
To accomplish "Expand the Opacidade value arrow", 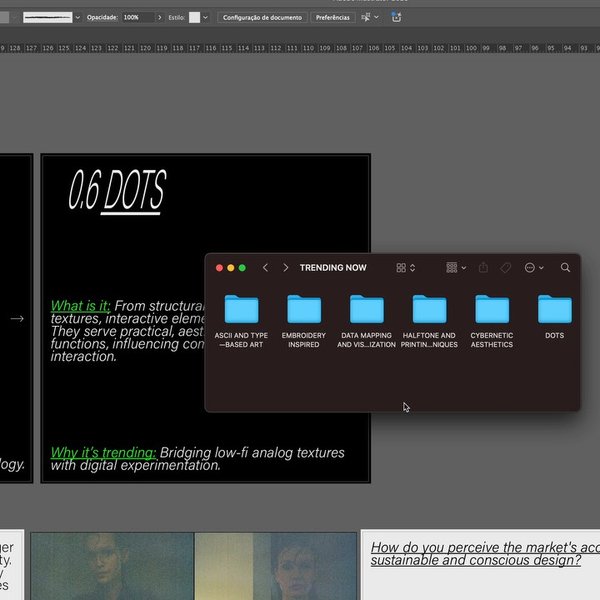I will point(160,17).
